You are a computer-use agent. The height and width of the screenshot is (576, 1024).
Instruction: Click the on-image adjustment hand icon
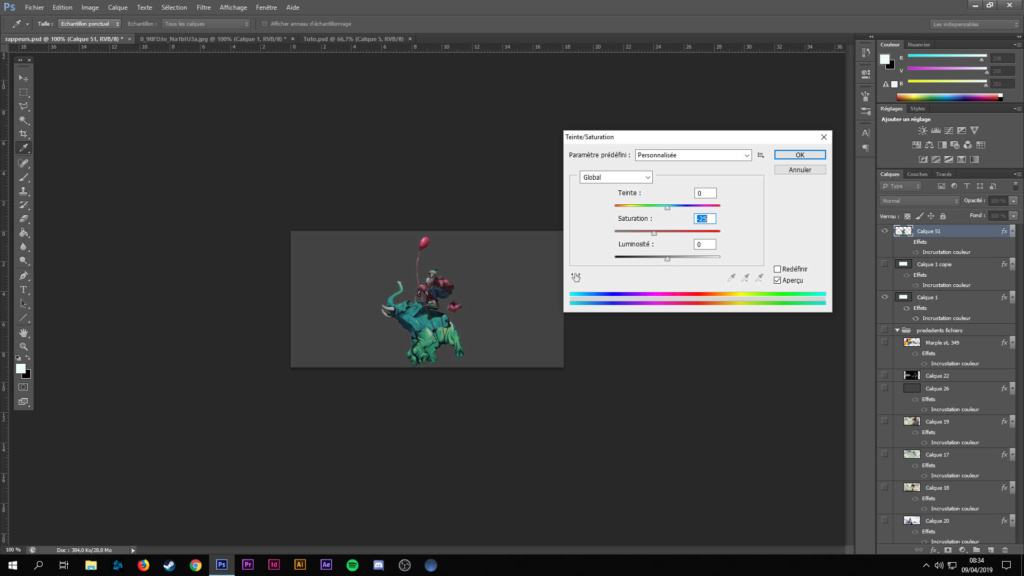pyautogui.click(x=576, y=278)
